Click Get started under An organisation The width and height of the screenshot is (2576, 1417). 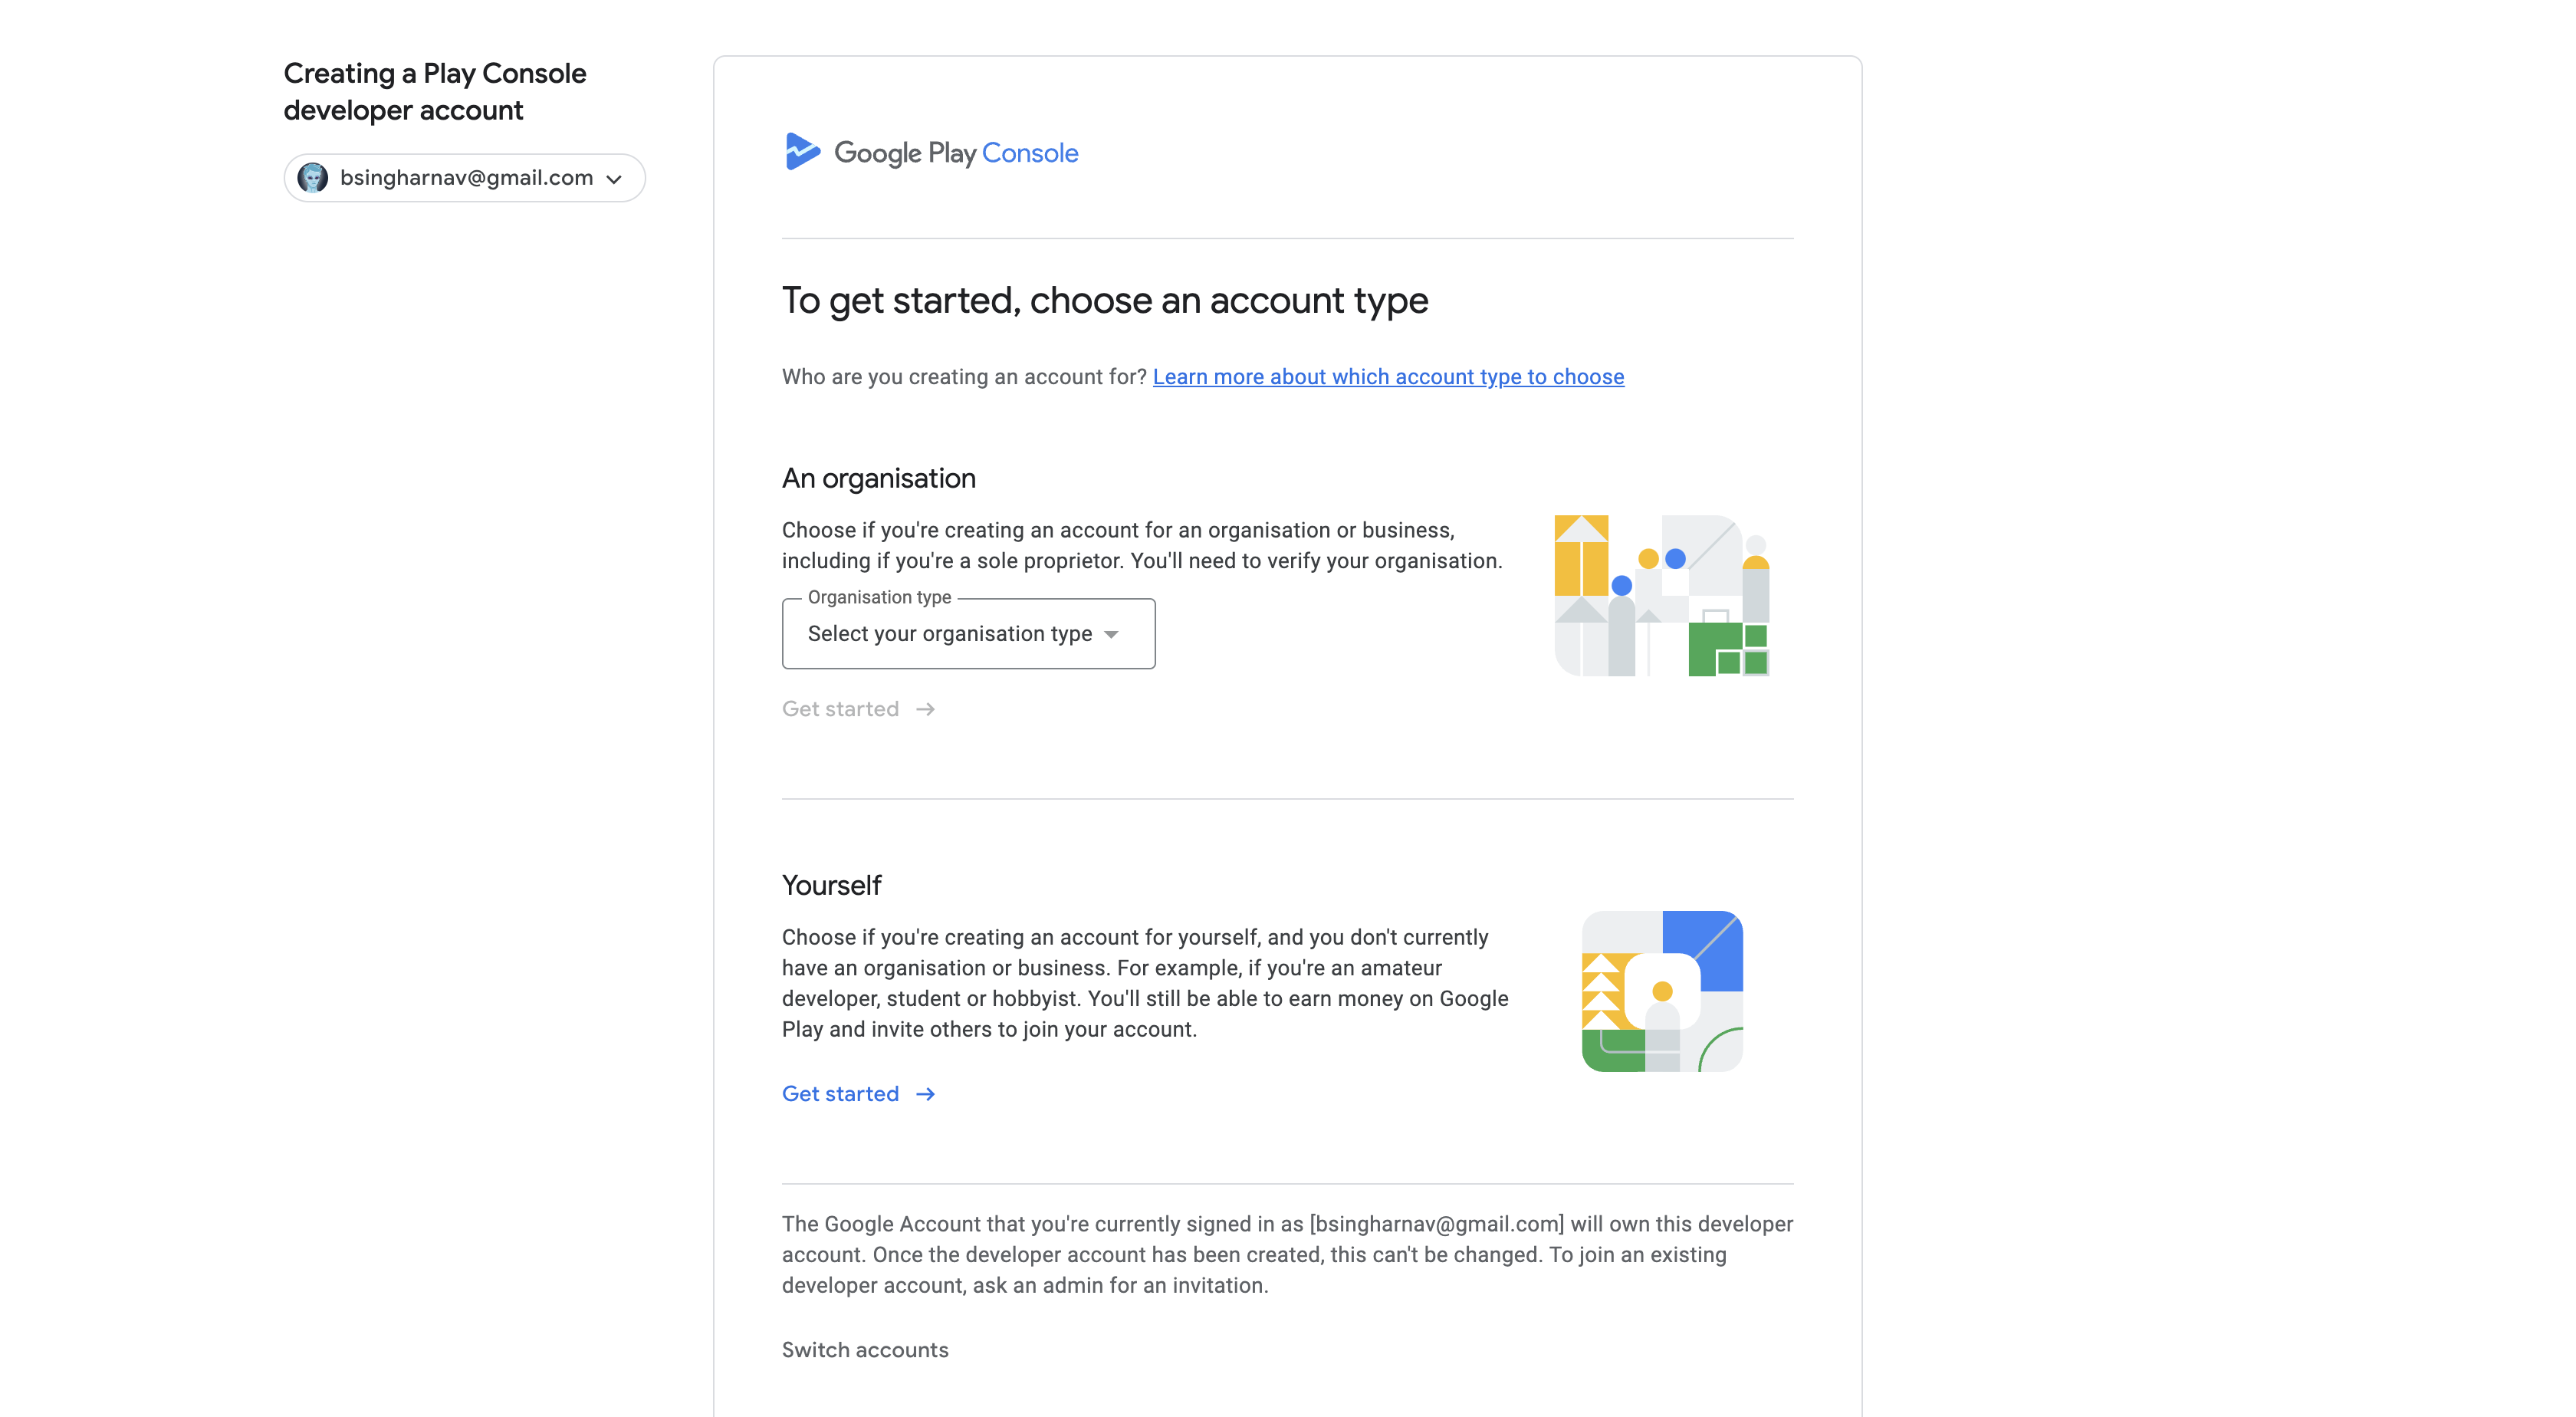pos(858,709)
